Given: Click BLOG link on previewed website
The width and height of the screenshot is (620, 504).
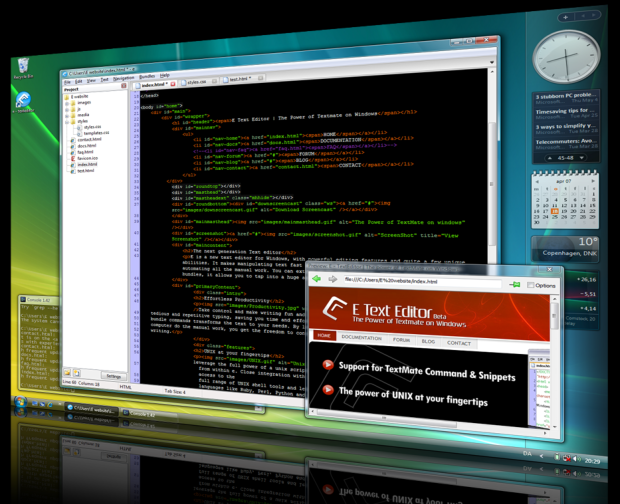Looking at the screenshot, I should 428,342.
